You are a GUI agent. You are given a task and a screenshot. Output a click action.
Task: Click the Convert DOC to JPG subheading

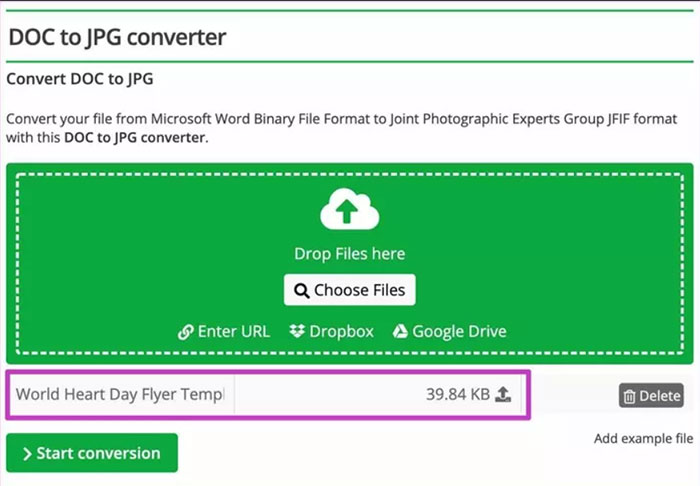(80, 79)
